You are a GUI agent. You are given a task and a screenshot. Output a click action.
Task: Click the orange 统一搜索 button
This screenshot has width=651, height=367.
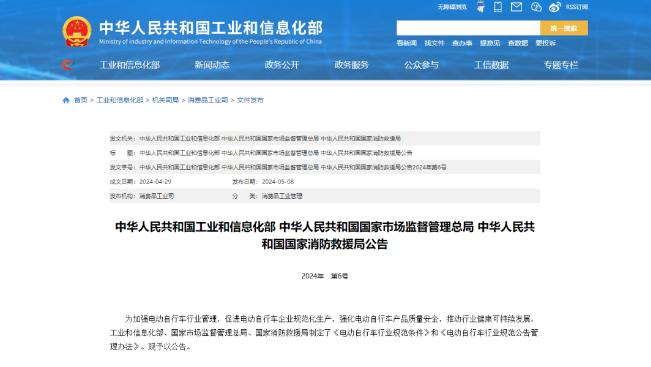tap(564, 28)
